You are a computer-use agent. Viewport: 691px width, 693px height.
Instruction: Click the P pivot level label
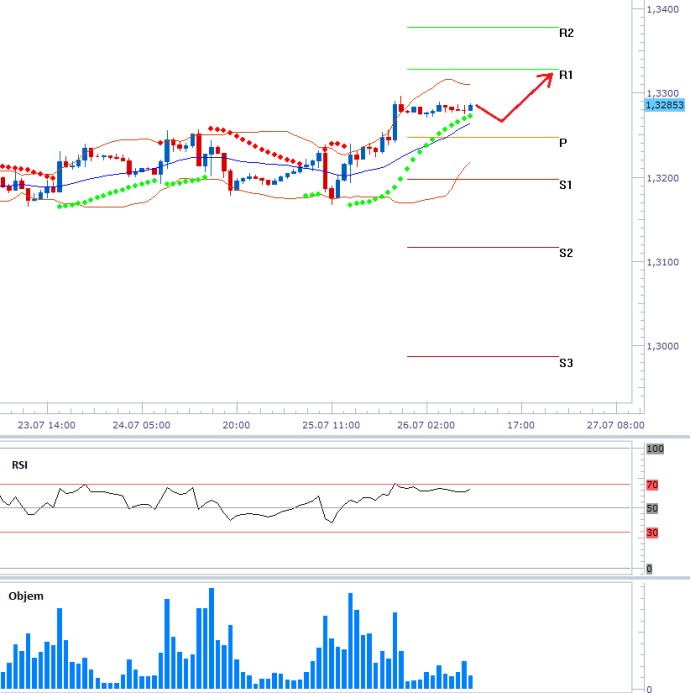563,143
